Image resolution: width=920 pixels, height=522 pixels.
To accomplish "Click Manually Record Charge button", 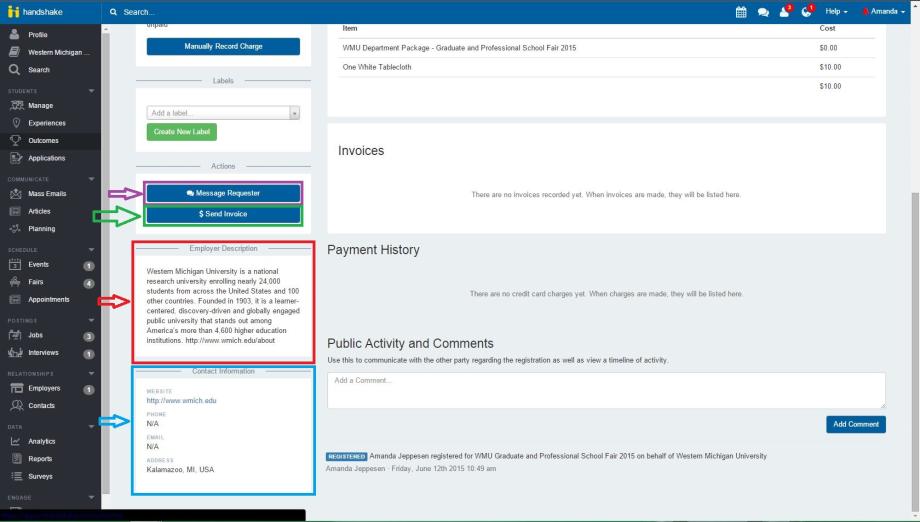I will (x=223, y=46).
